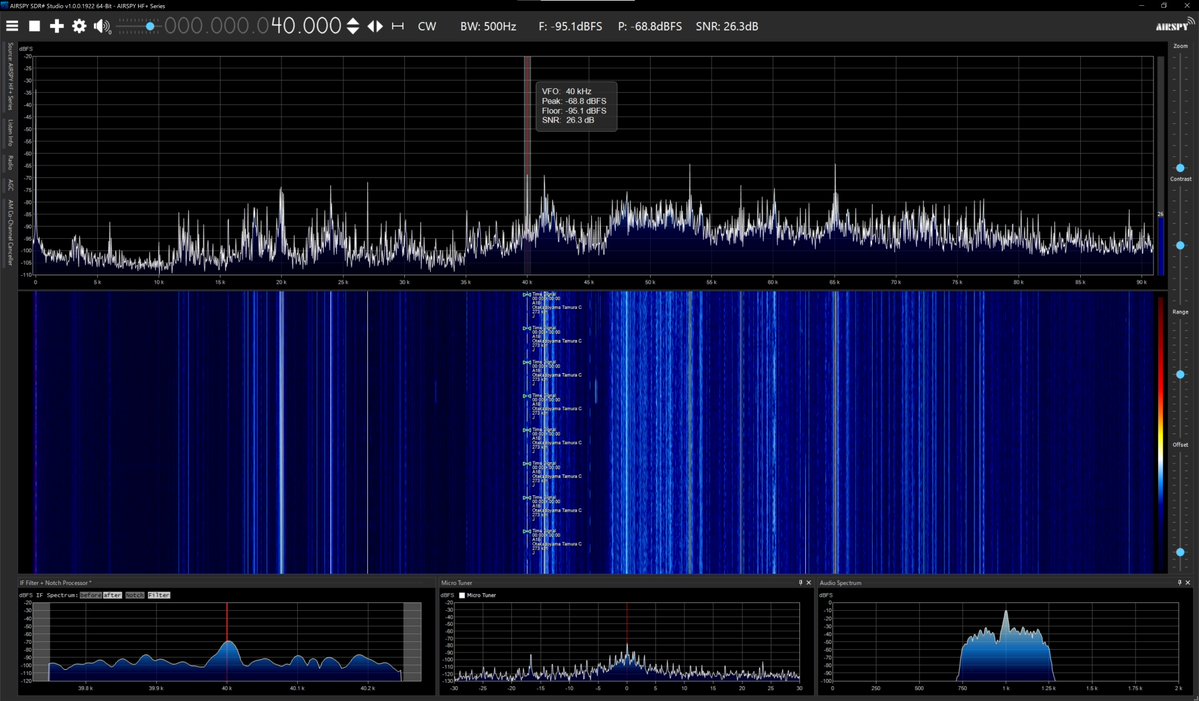Click the span width icon in the toolbar

399,26
